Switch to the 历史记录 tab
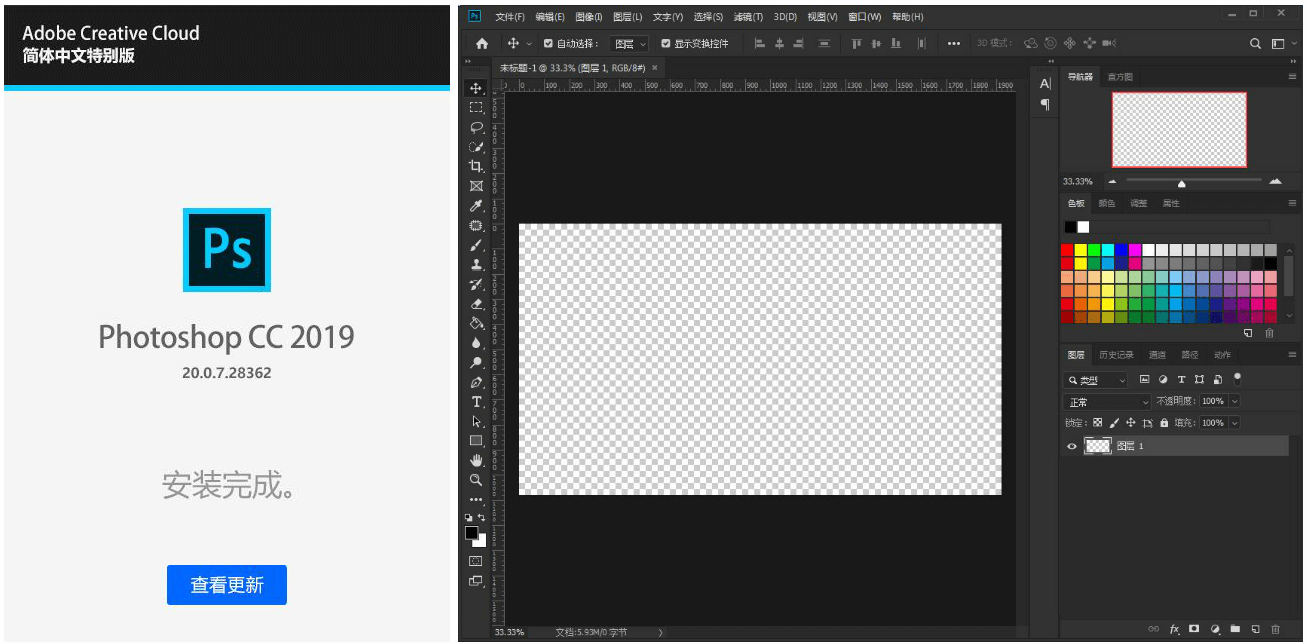The height and width of the screenshot is (644, 1306). pos(1116,355)
